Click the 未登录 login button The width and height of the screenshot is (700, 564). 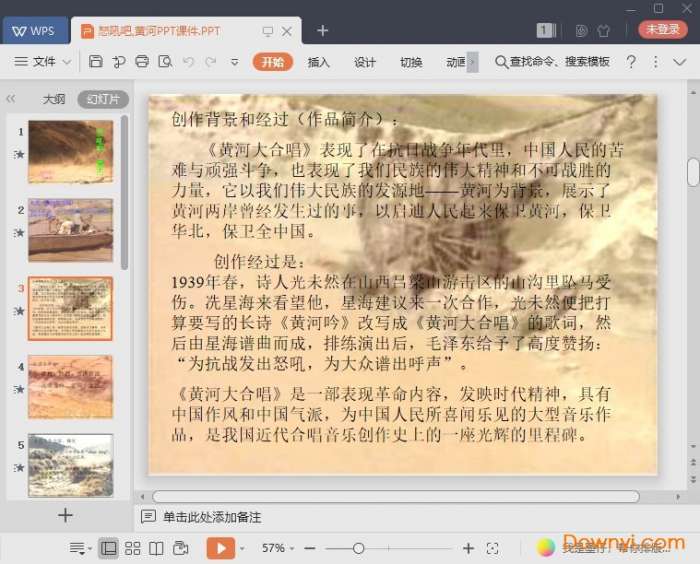point(662,29)
